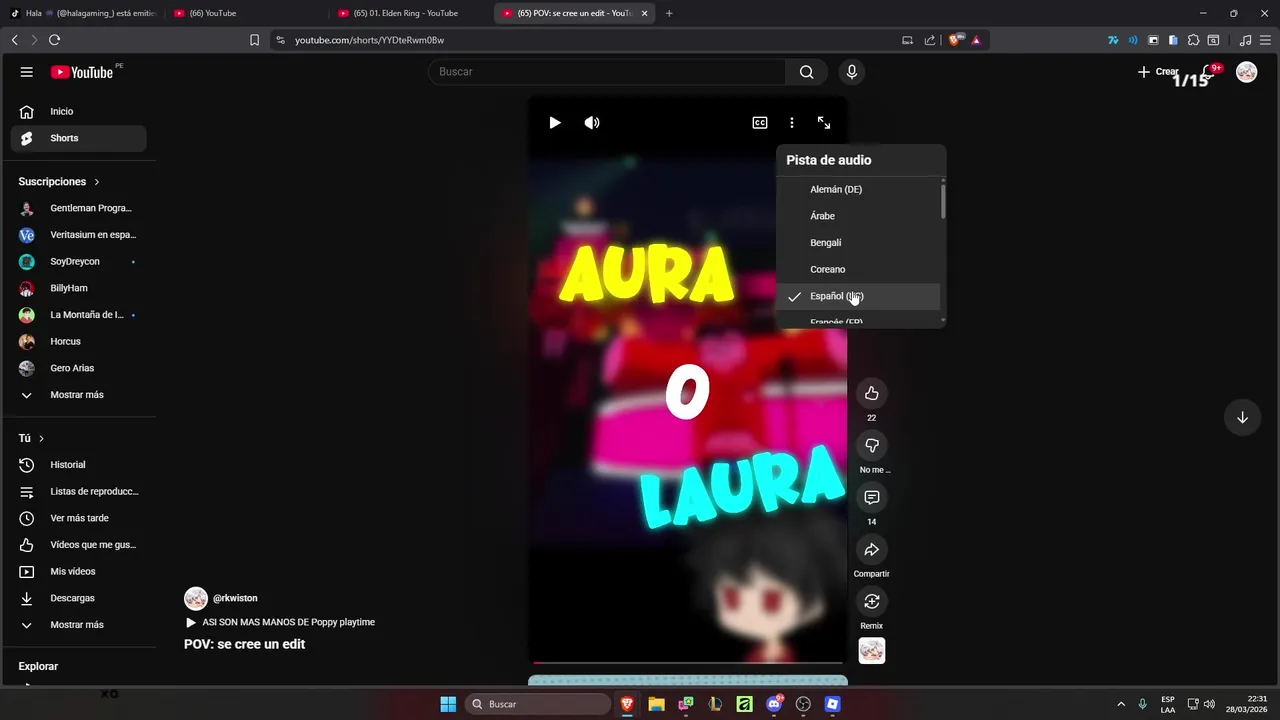Viewport: 1280px width, 720px height.
Task: Toggle closed captions CC on the Short
Action: (760, 123)
